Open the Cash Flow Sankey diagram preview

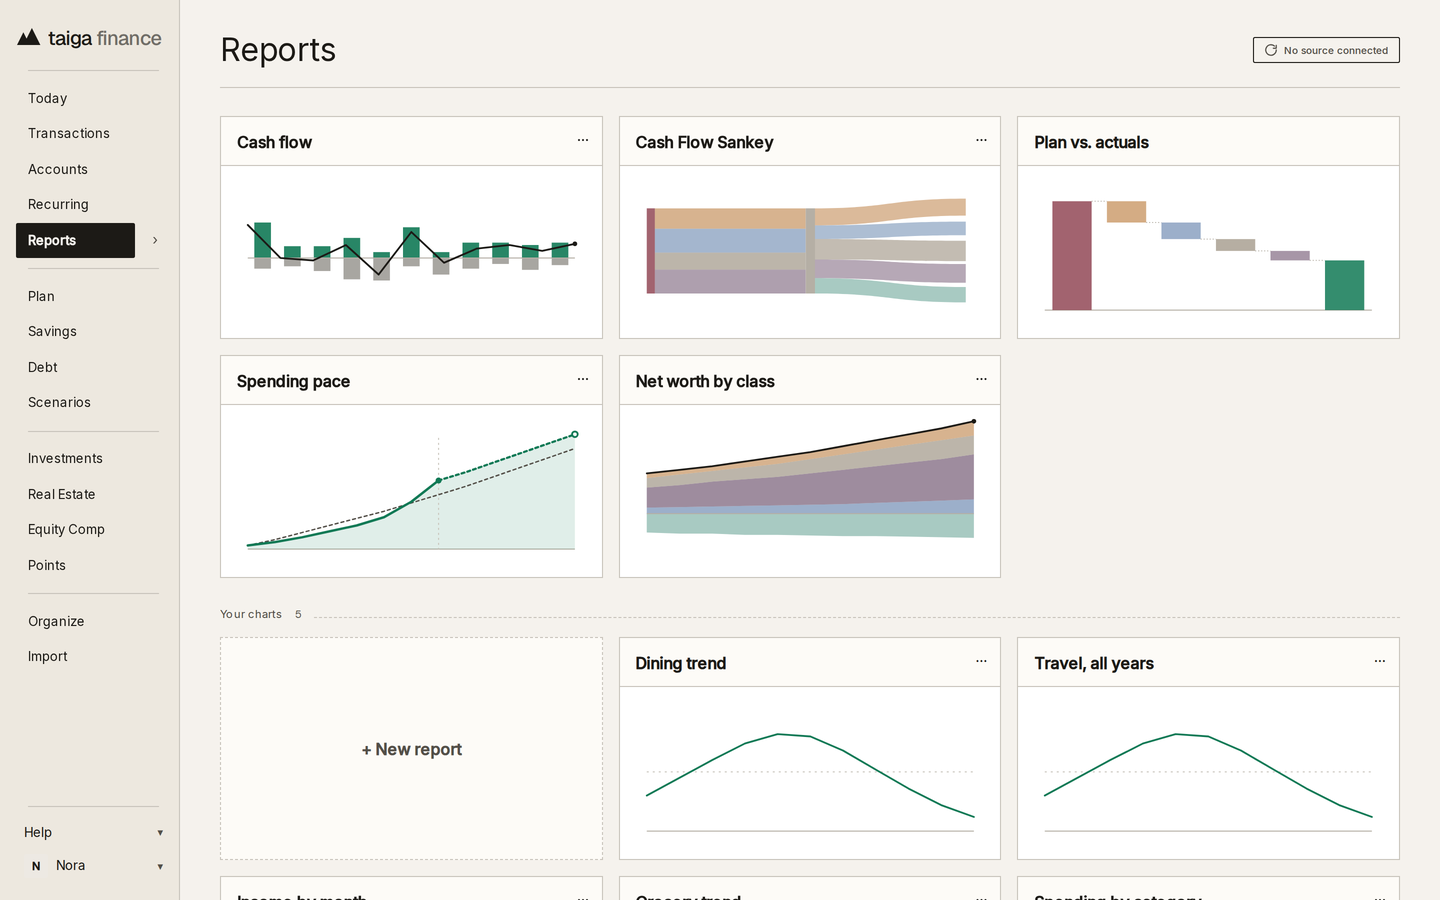[x=810, y=252]
